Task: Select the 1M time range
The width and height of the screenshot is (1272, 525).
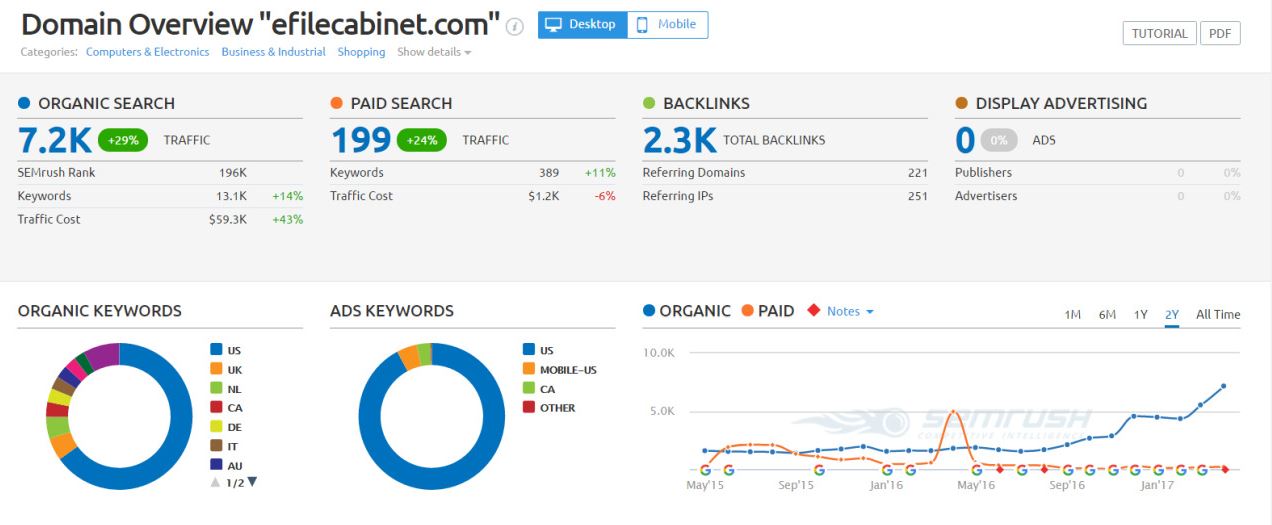Action: pyautogui.click(x=1072, y=314)
